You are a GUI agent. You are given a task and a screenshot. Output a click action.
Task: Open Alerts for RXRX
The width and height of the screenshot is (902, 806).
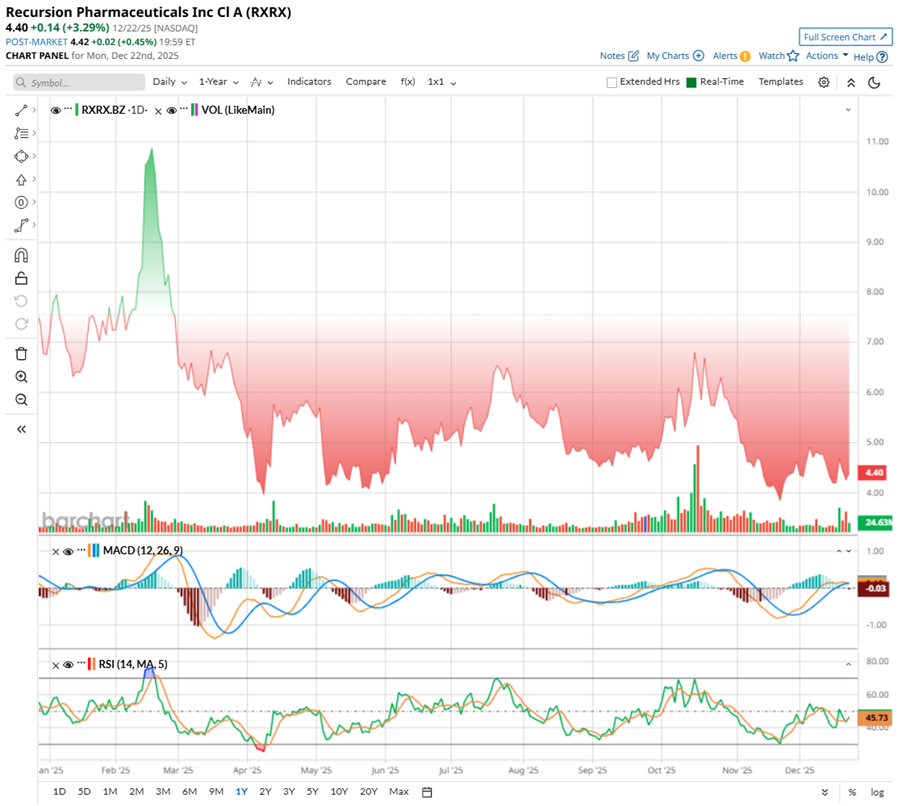[731, 56]
